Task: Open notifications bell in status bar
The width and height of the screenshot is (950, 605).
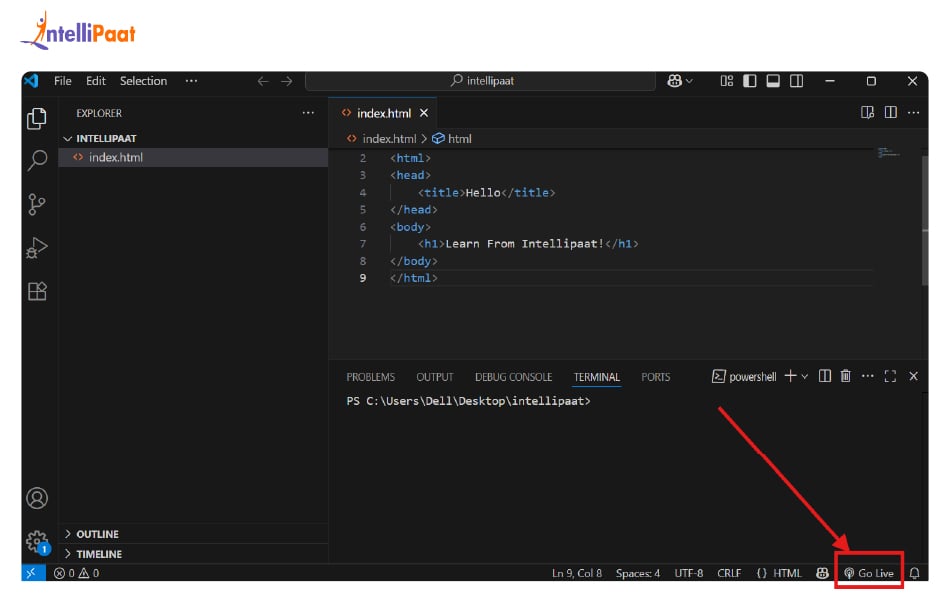Action: (x=915, y=573)
